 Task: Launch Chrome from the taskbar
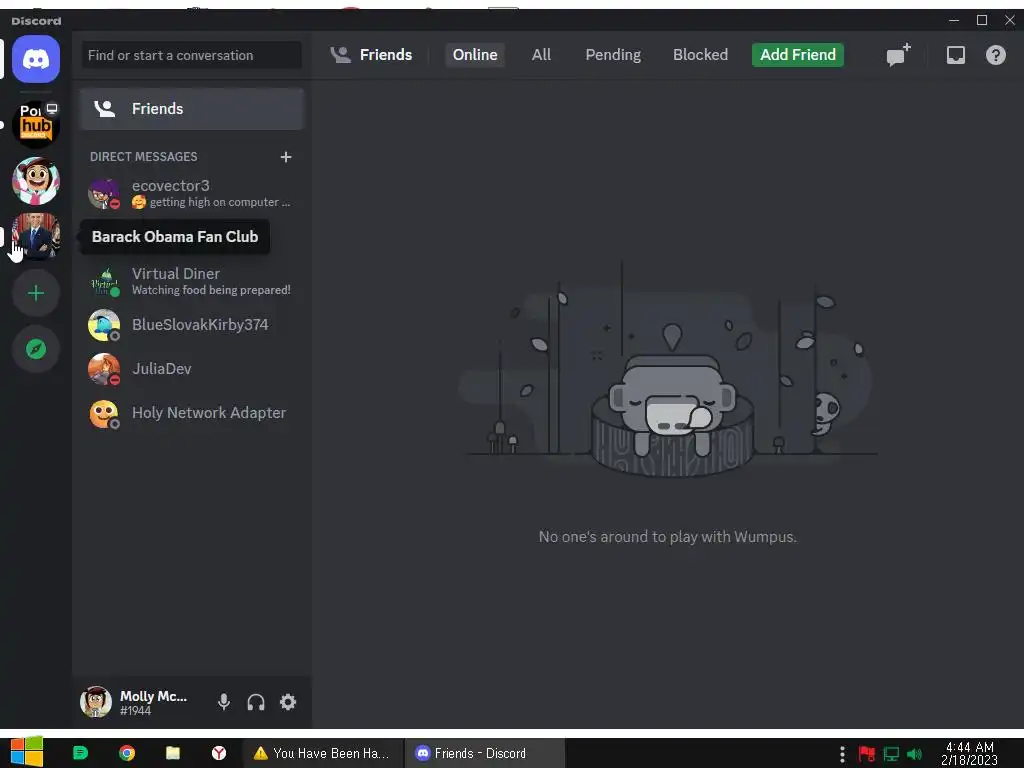point(127,753)
